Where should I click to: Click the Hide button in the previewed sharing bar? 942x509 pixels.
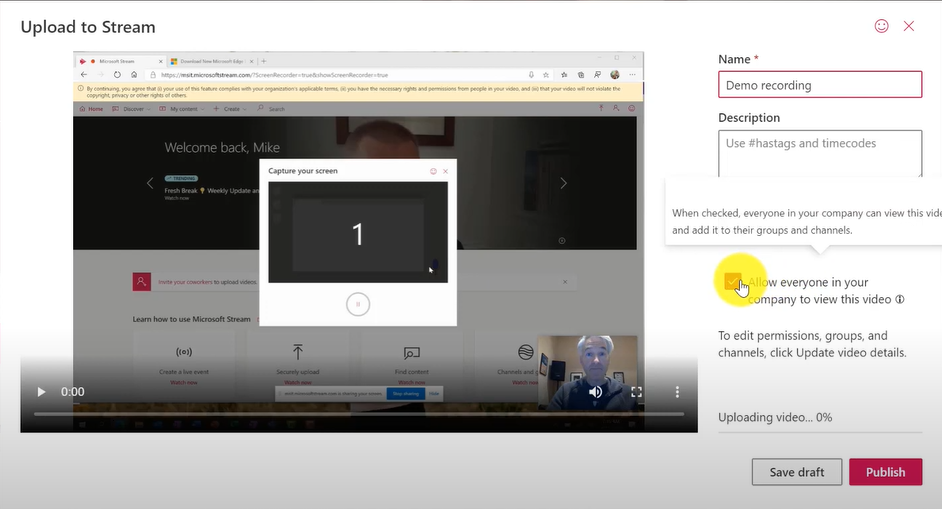(x=434, y=394)
